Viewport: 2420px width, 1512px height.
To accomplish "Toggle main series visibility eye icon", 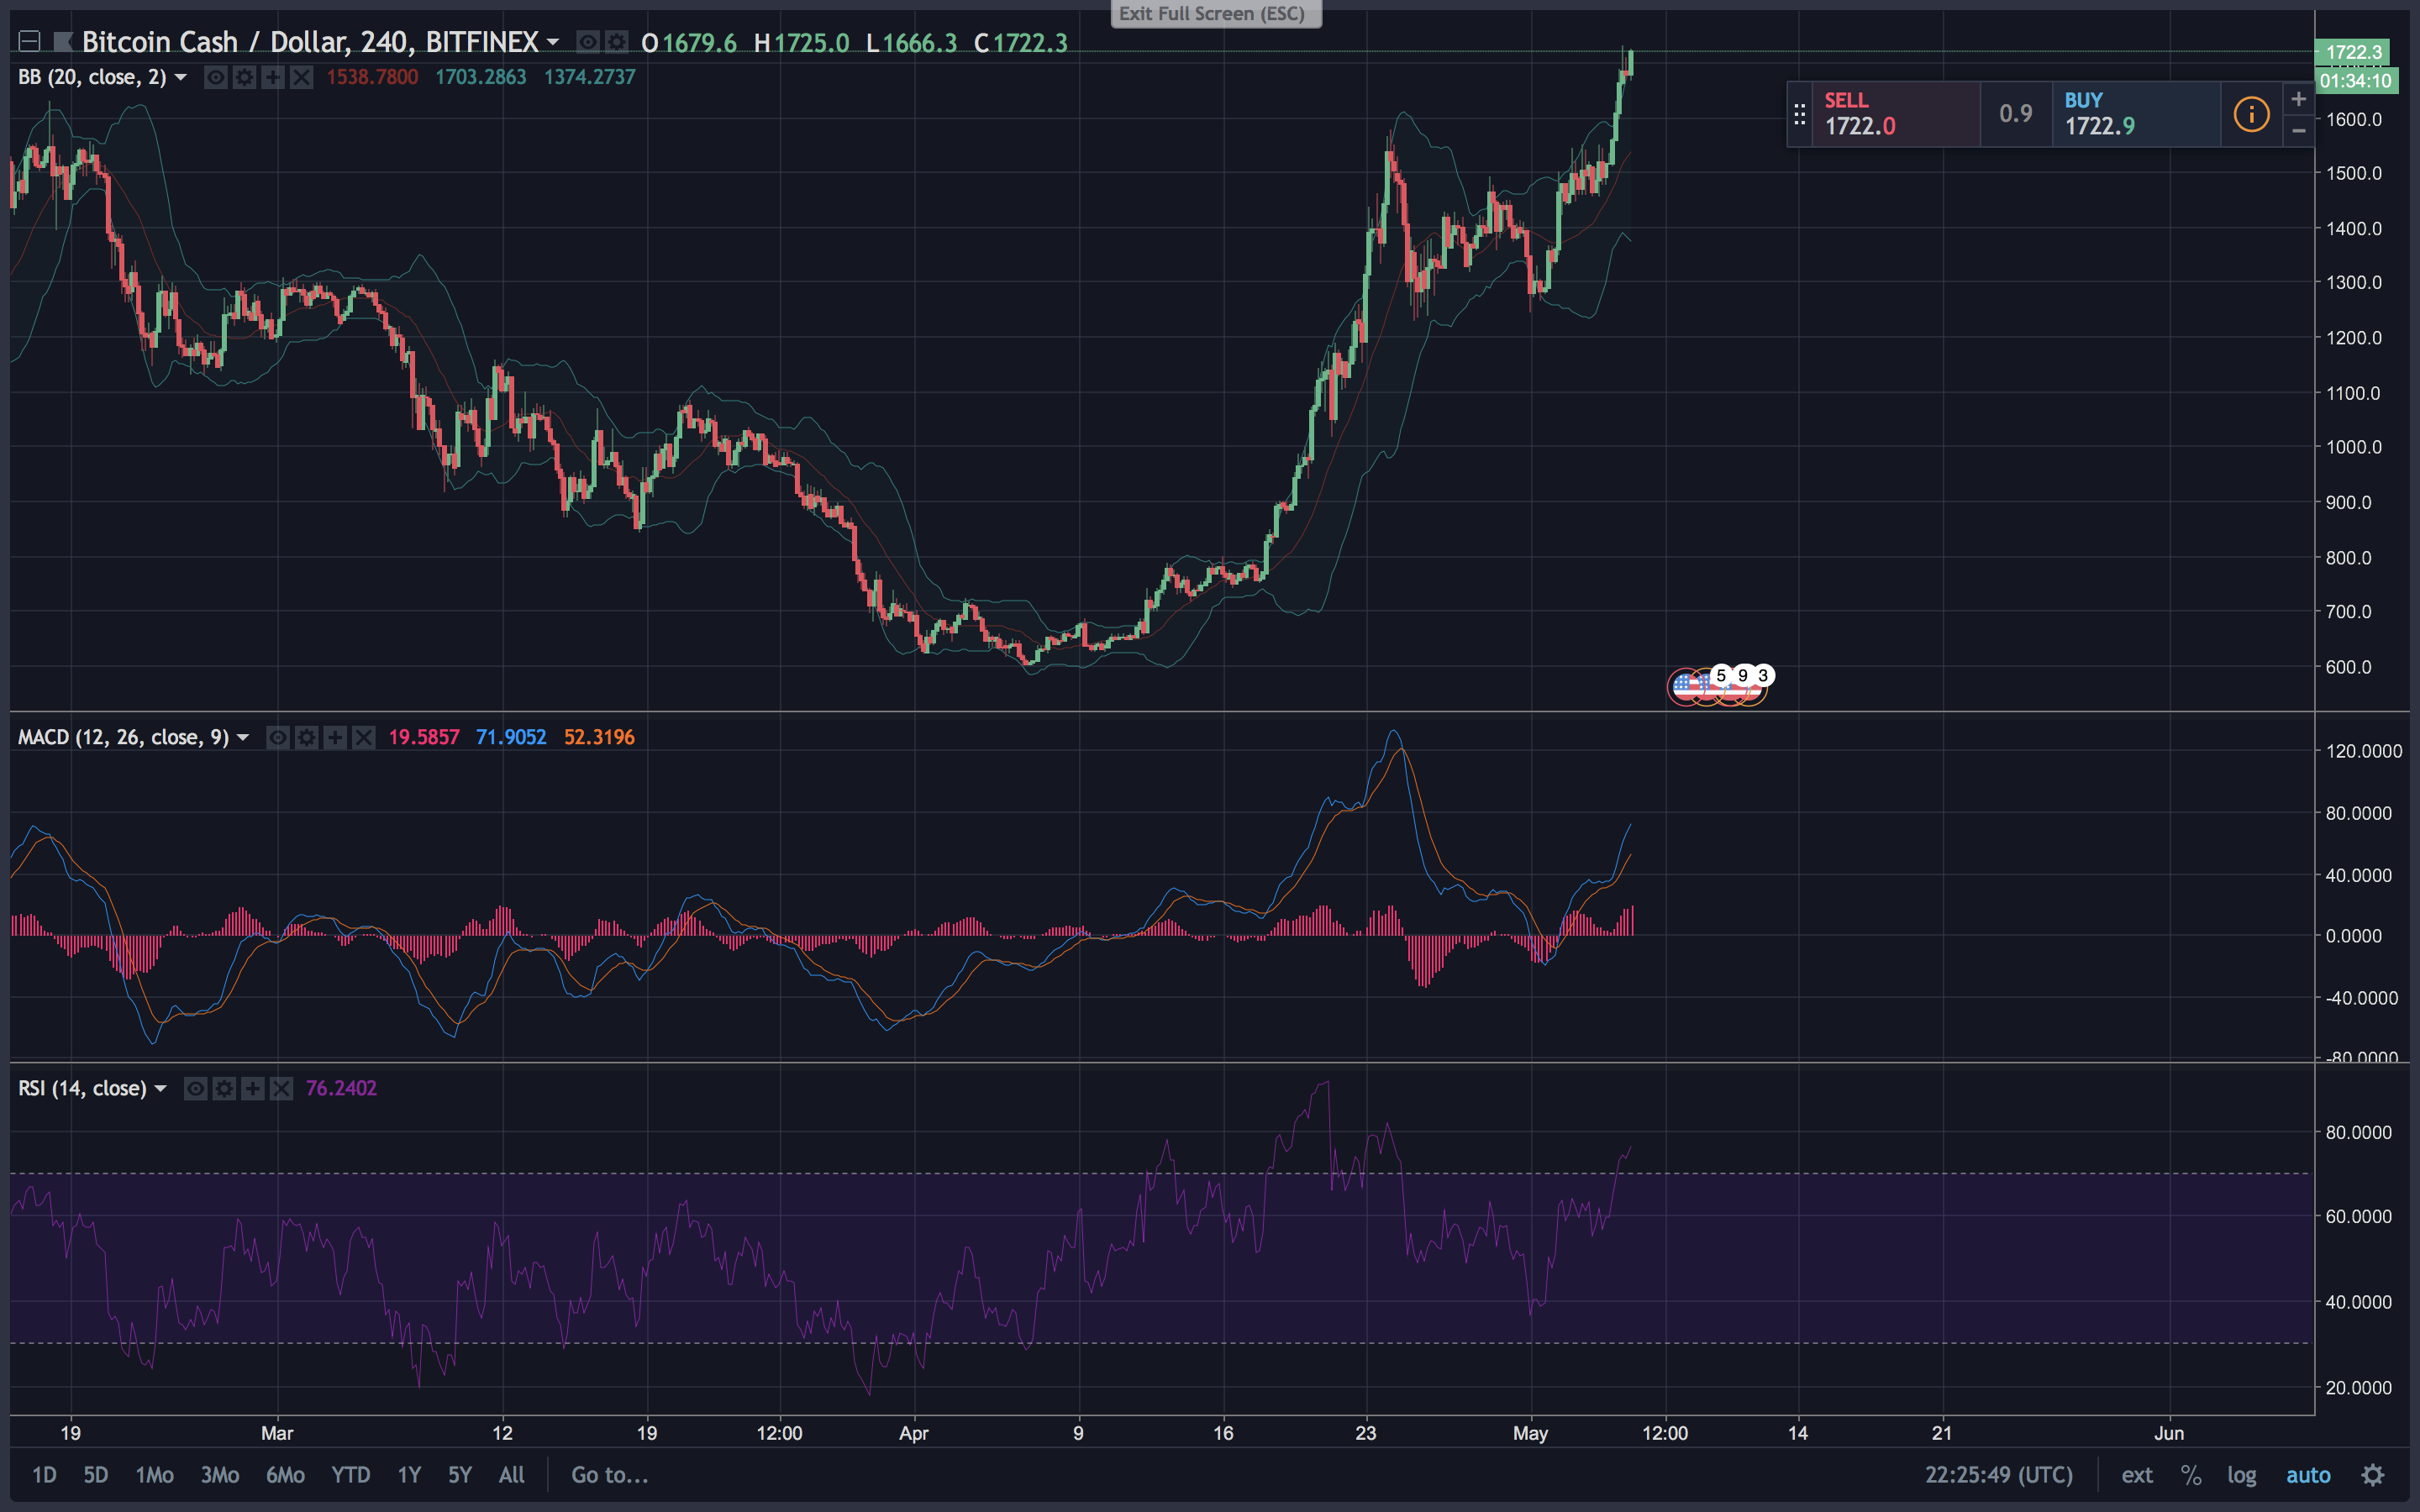I will pyautogui.click(x=588, y=42).
